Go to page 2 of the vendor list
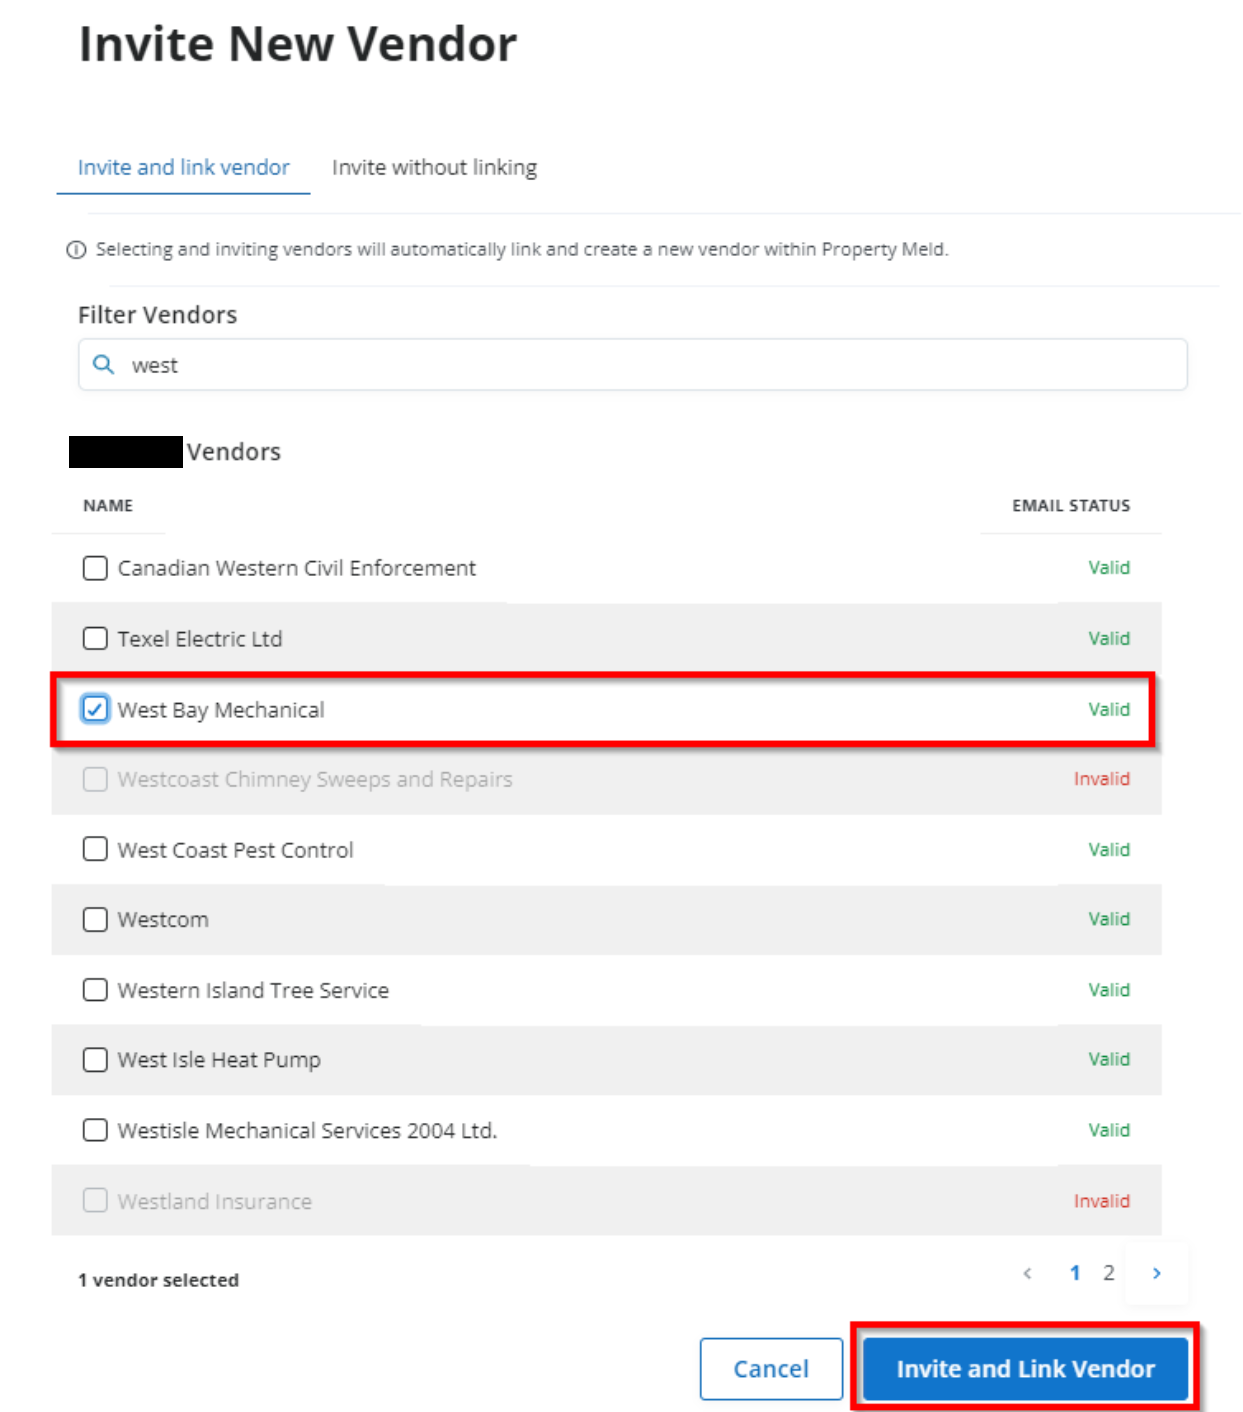The image size is (1243, 1412). click(1109, 1273)
